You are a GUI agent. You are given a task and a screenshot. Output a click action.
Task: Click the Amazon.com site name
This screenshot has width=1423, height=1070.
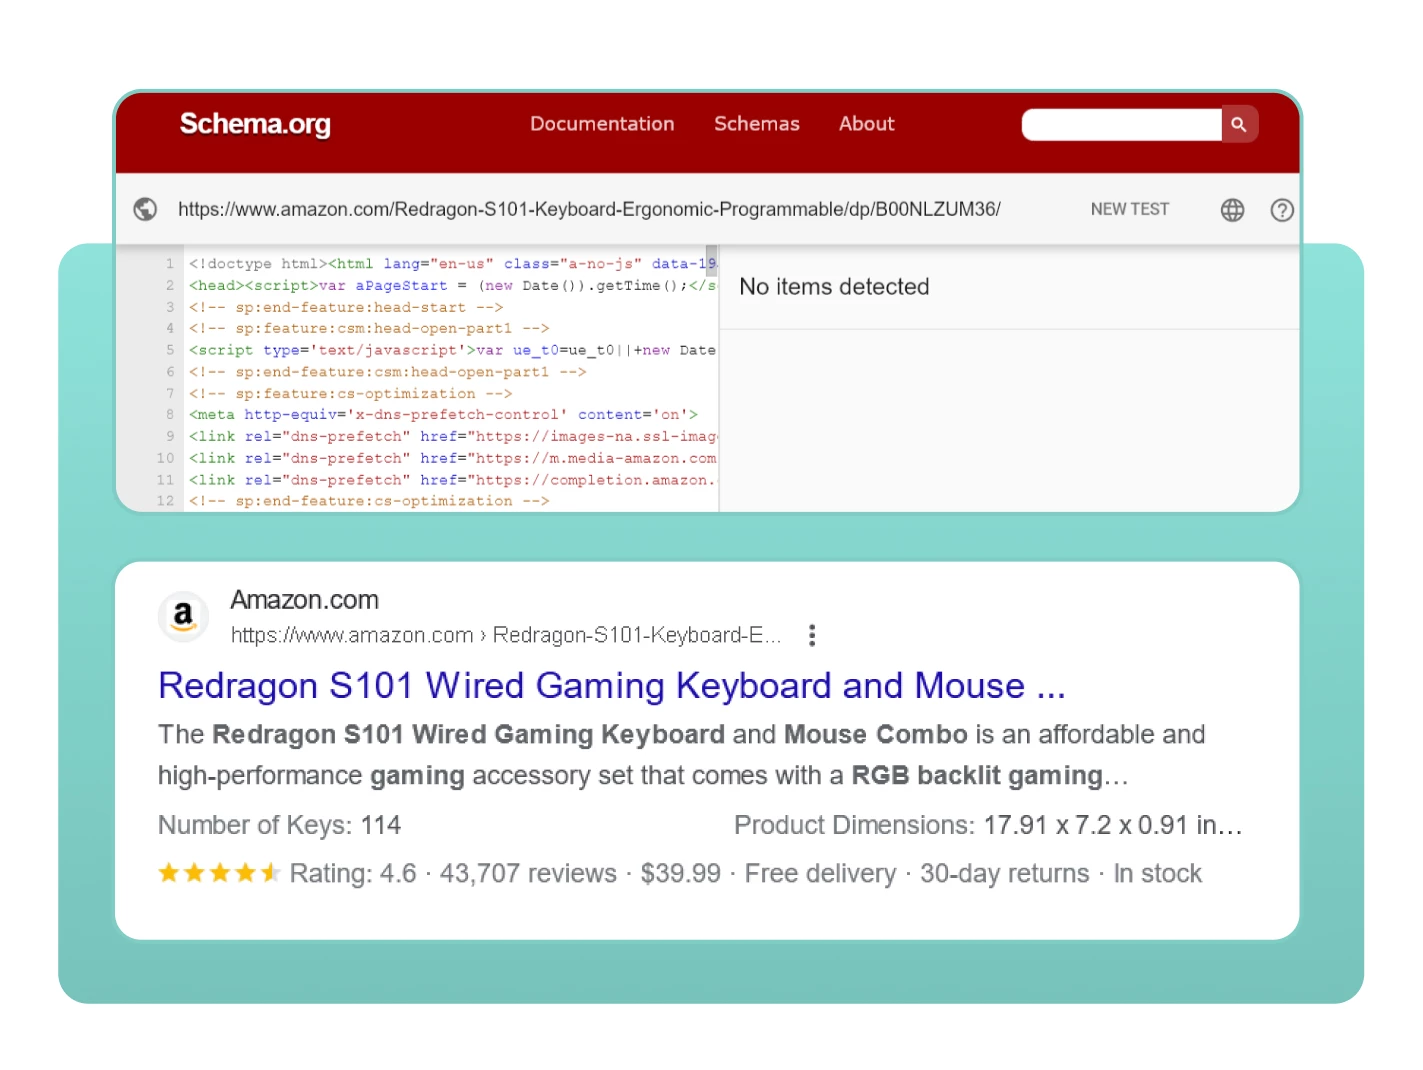click(x=305, y=600)
